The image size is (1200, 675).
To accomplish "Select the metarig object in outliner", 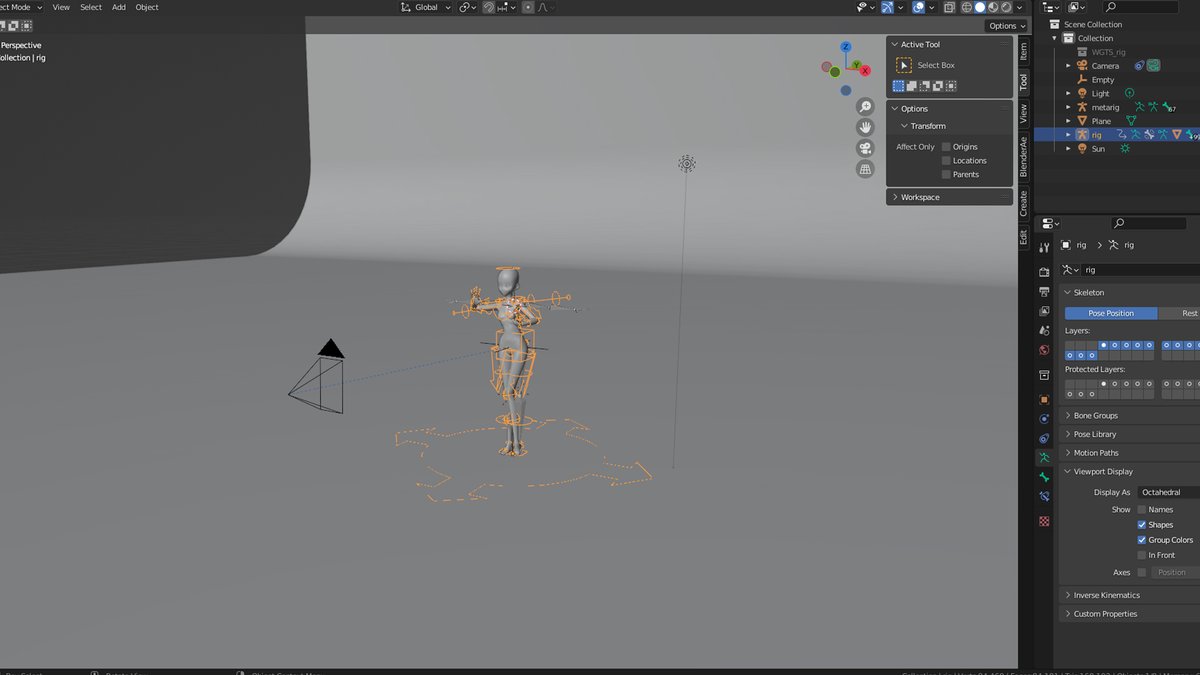I will coord(1105,107).
